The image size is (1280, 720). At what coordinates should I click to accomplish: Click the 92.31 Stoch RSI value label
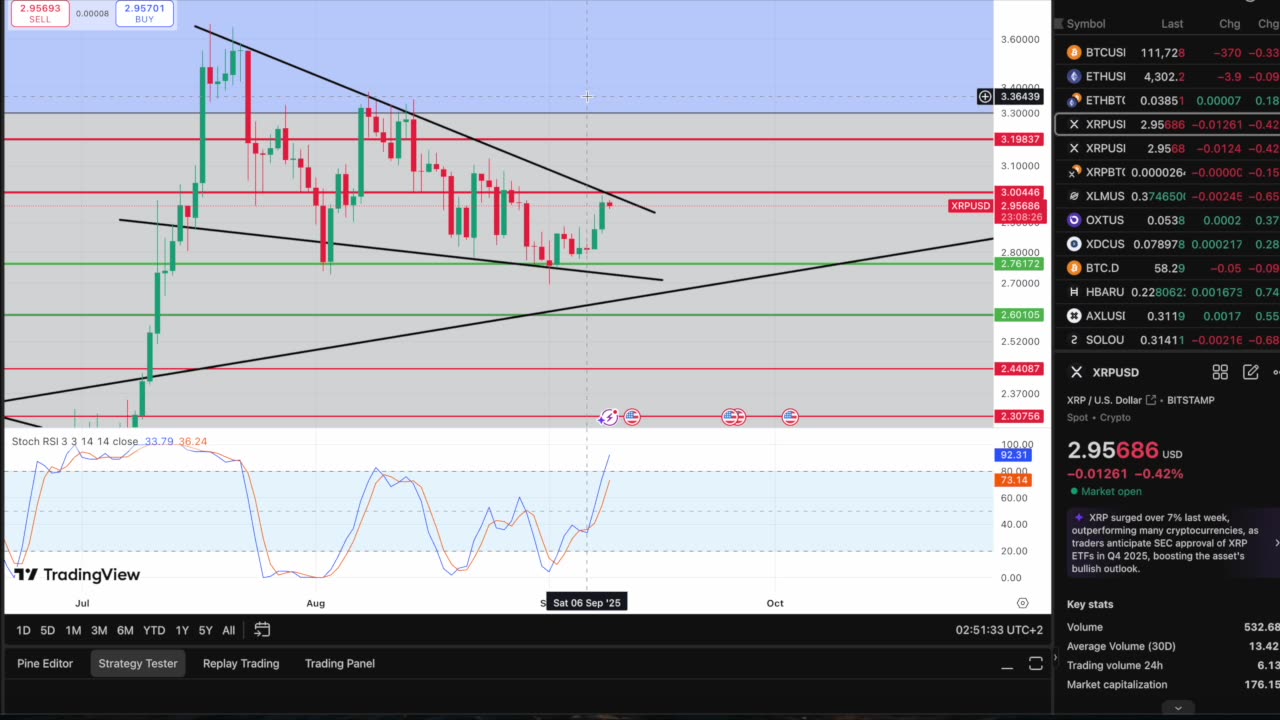click(x=1013, y=455)
